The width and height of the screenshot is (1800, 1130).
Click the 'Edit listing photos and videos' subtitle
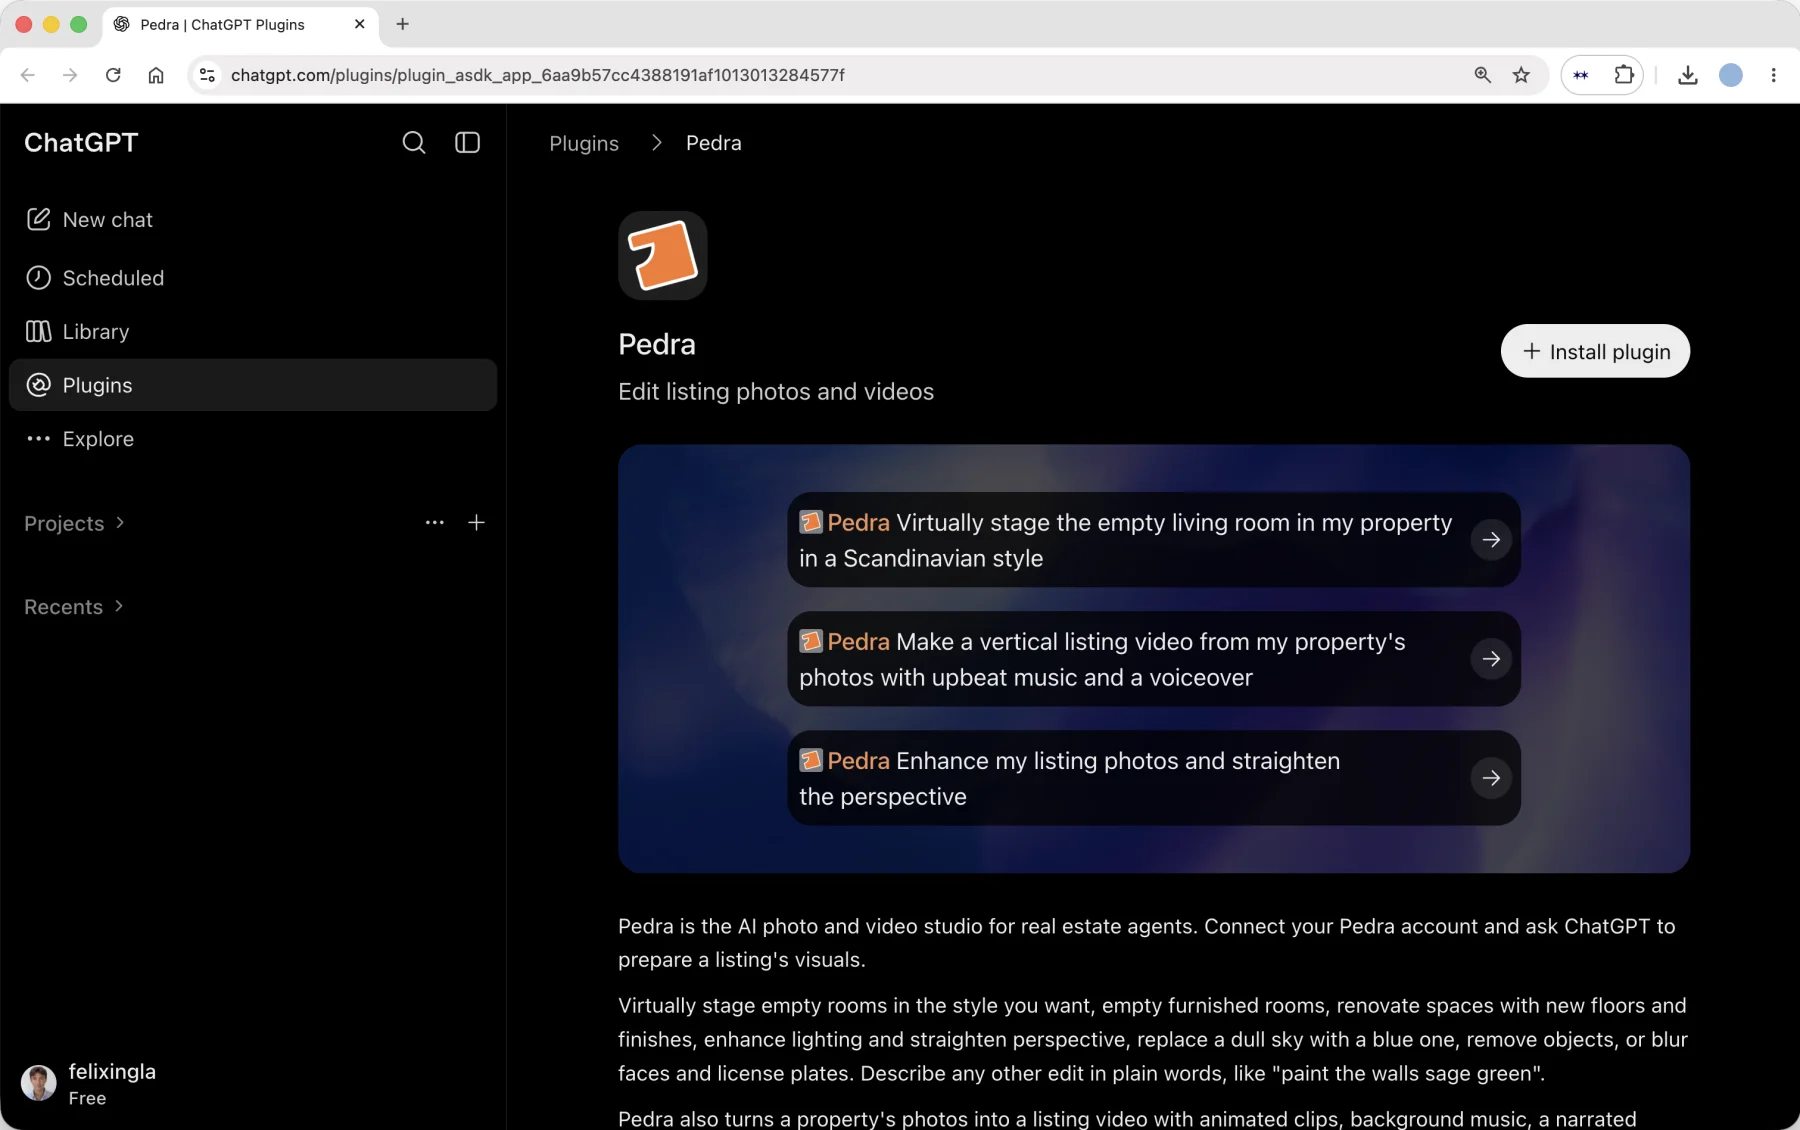pyautogui.click(x=776, y=392)
